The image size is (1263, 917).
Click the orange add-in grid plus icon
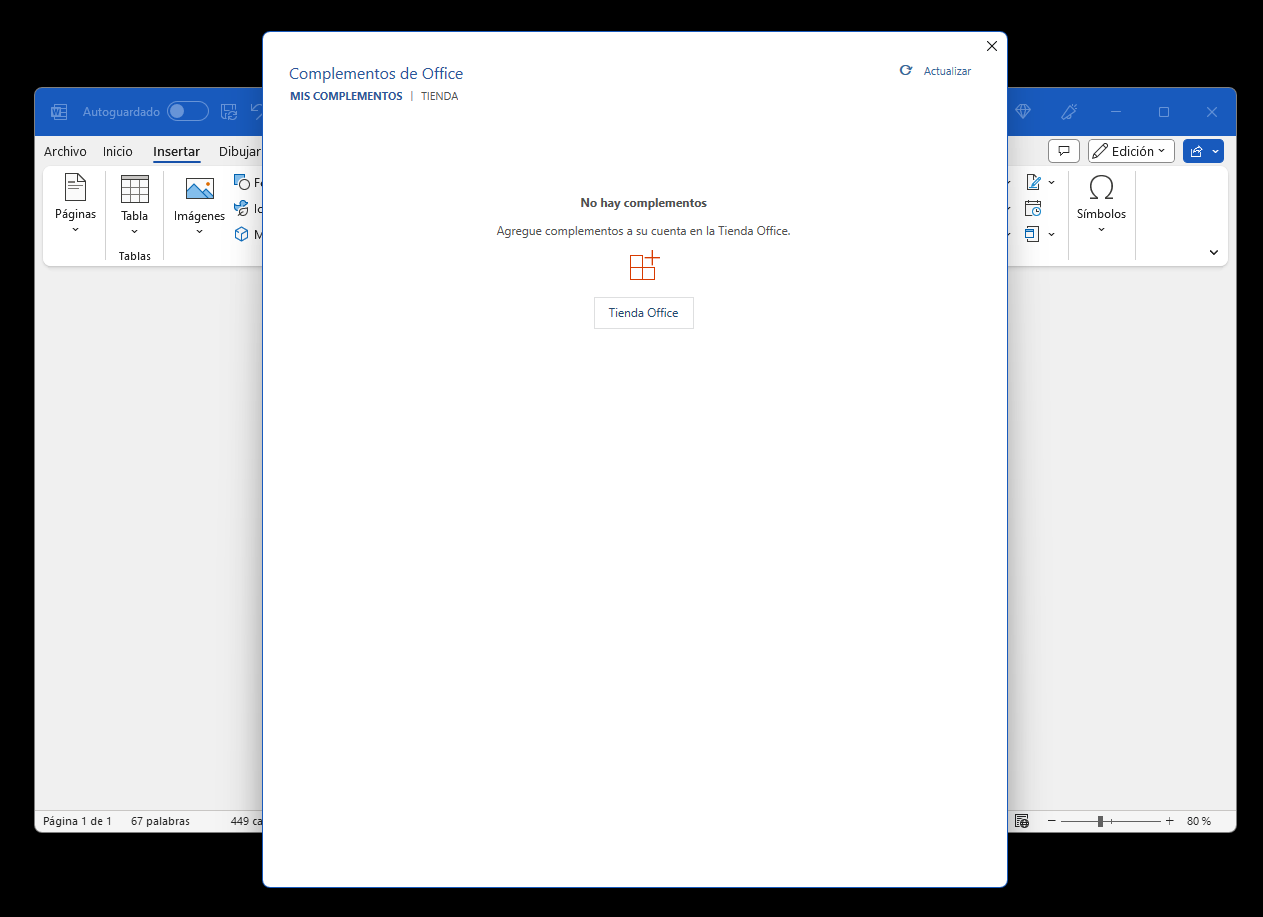pyautogui.click(x=644, y=266)
